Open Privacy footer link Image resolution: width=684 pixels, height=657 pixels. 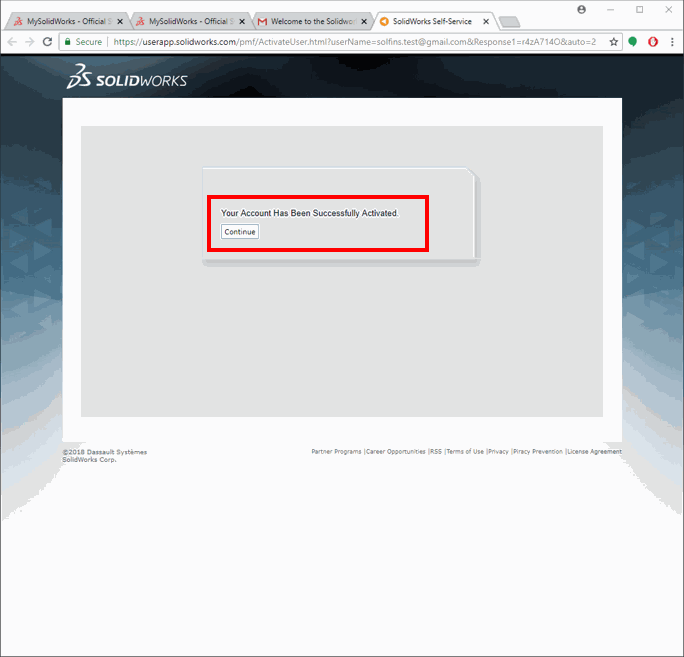(x=499, y=452)
